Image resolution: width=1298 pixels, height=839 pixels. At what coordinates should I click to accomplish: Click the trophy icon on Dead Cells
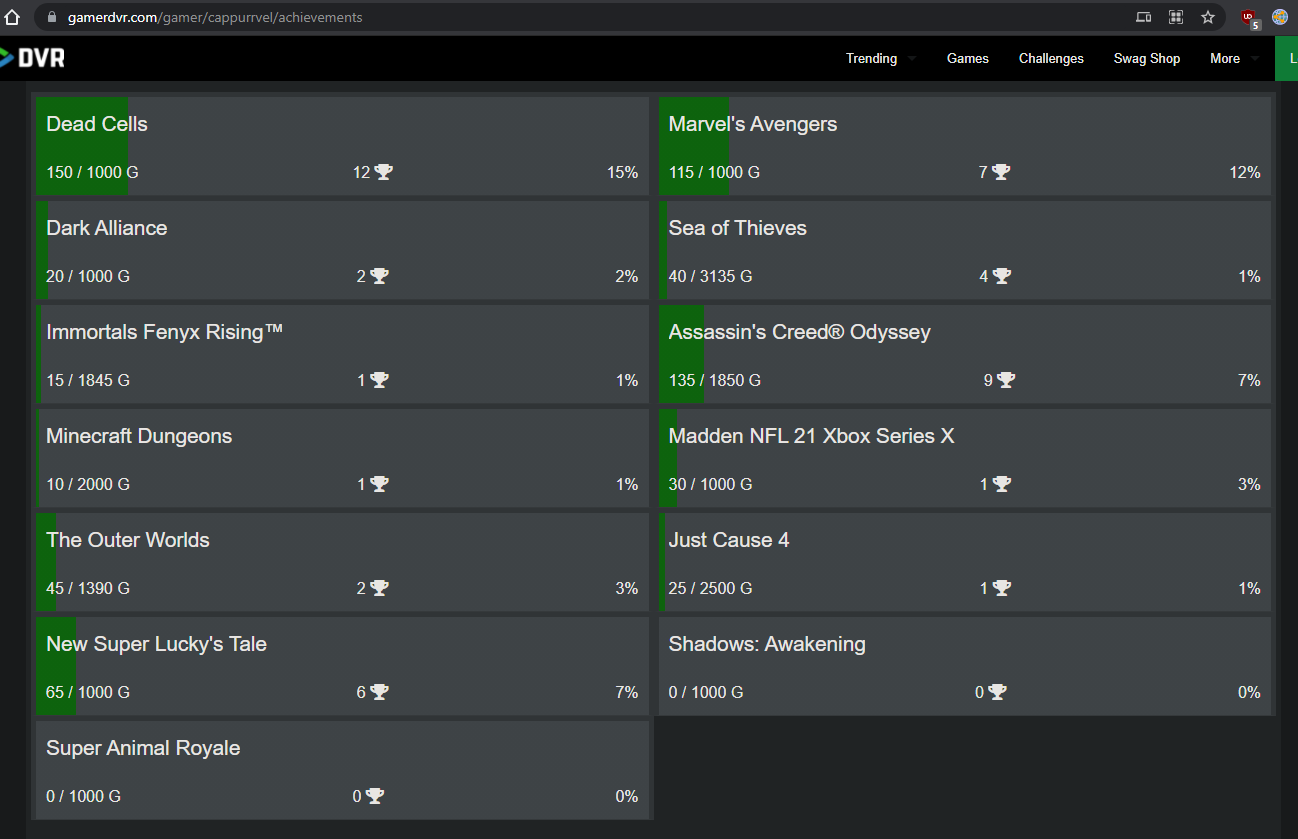pos(384,172)
